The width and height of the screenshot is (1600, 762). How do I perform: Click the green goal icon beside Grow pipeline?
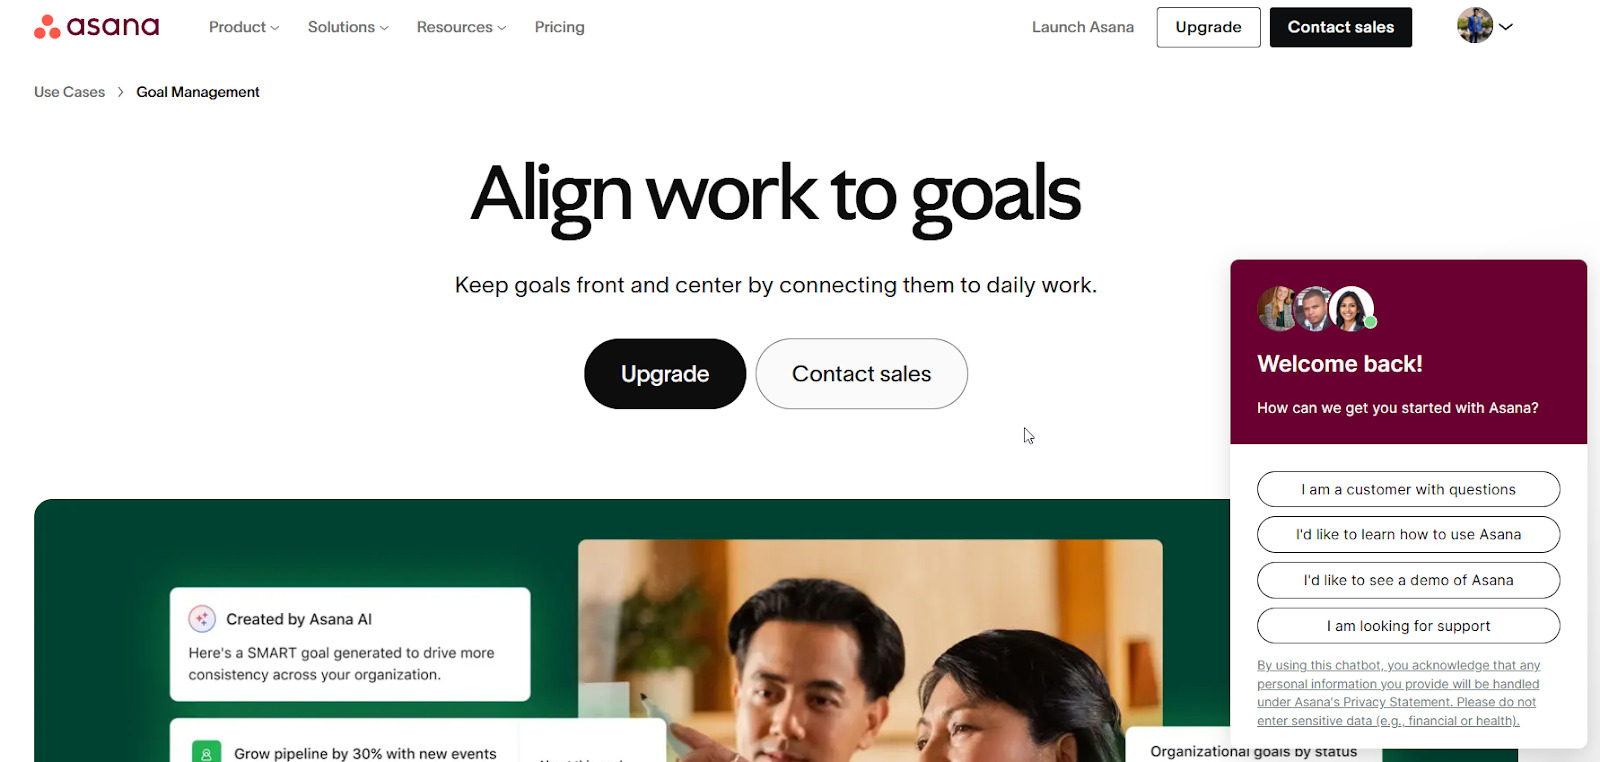[x=206, y=753]
